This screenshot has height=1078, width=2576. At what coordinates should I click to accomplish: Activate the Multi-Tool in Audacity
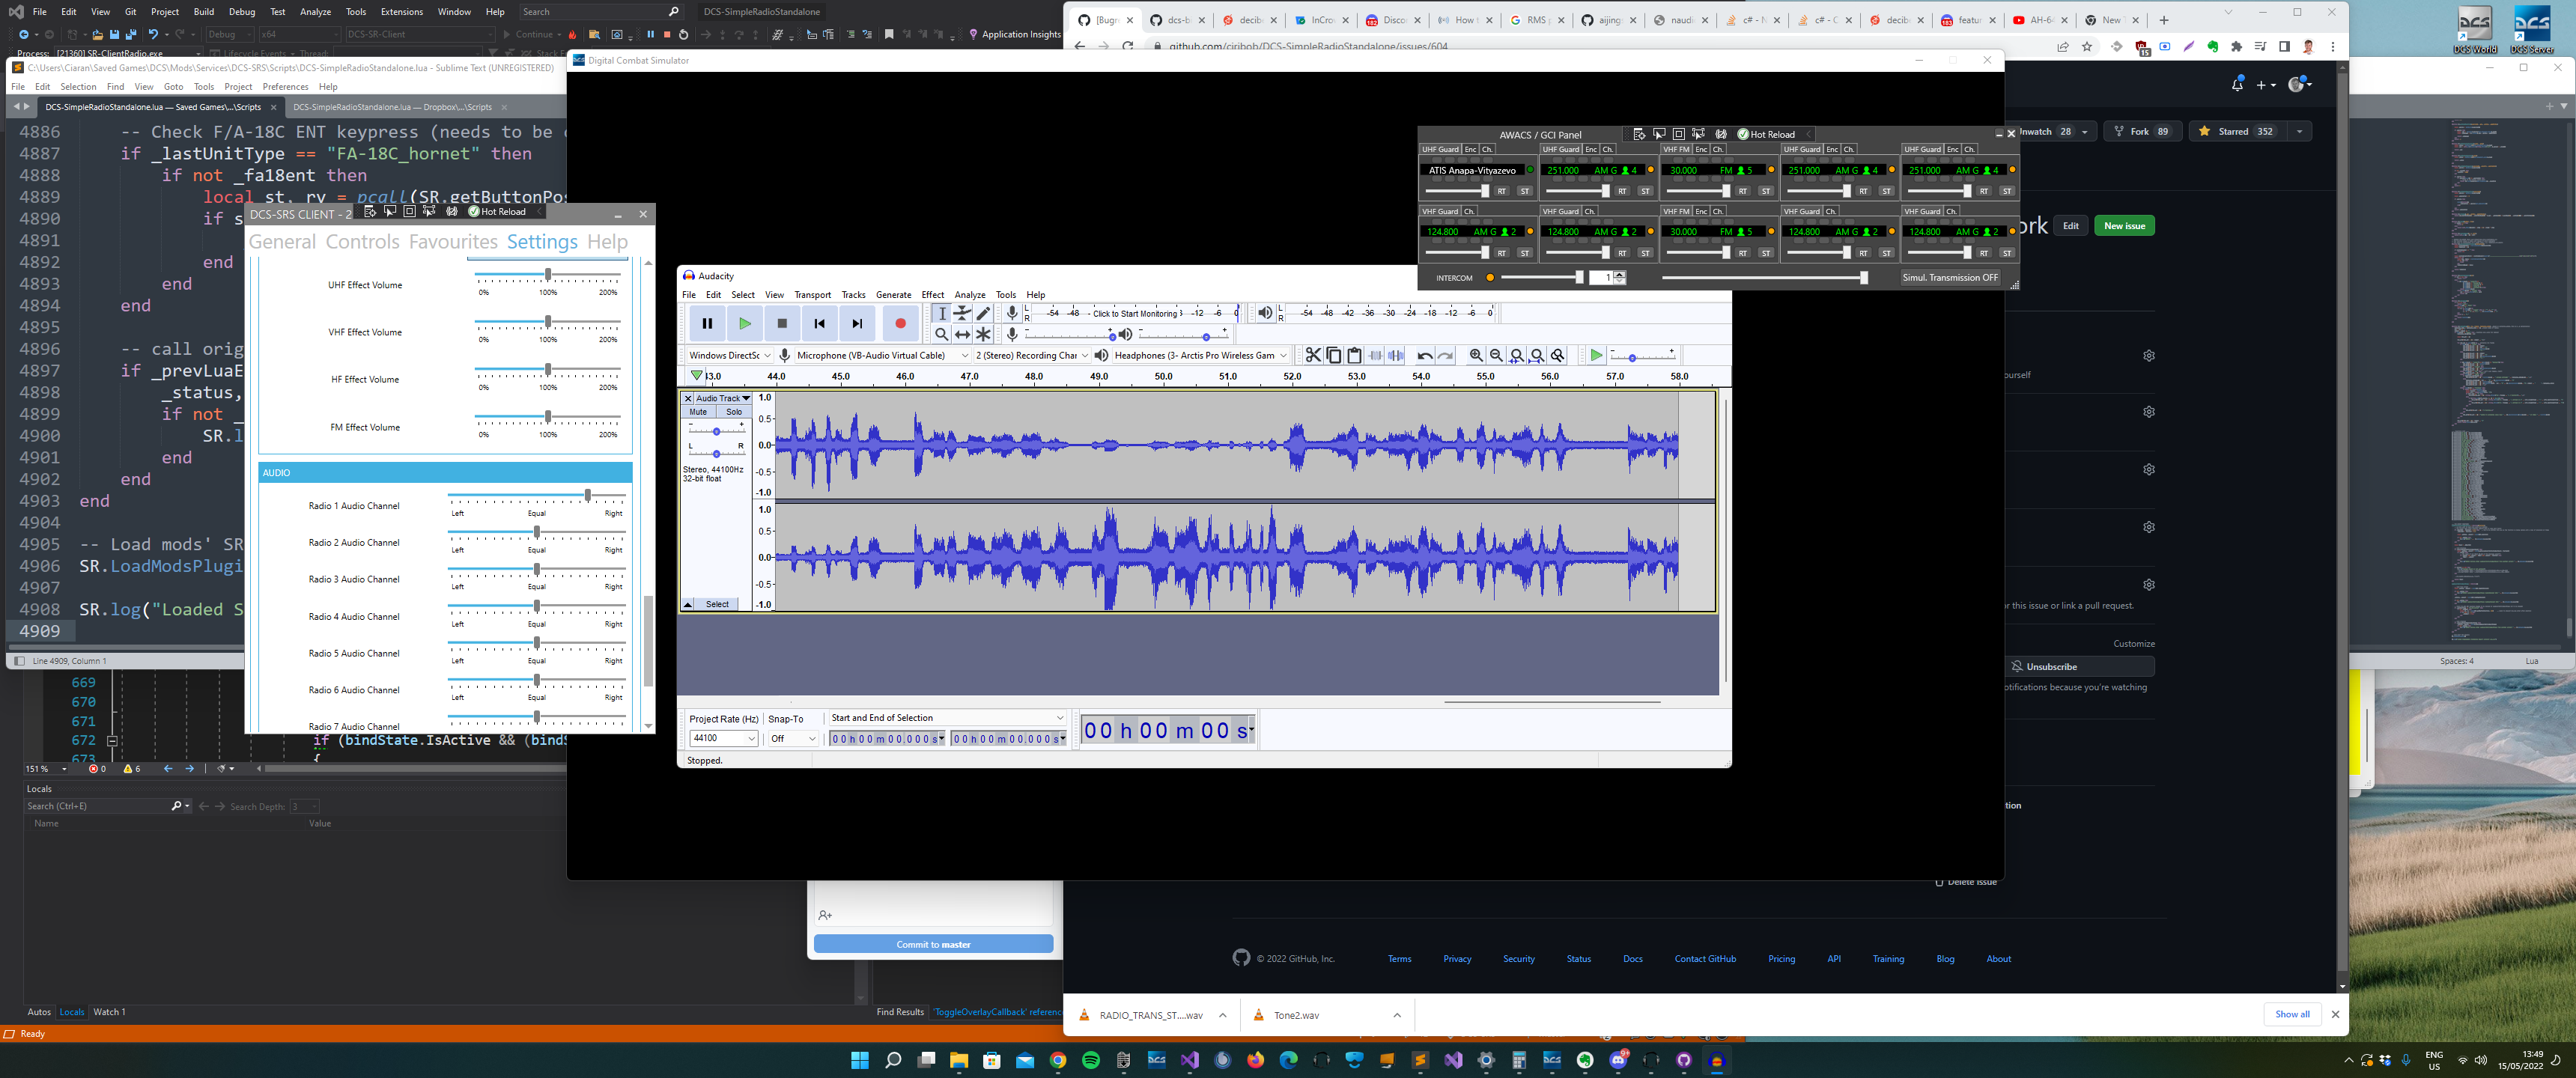(984, 334)
